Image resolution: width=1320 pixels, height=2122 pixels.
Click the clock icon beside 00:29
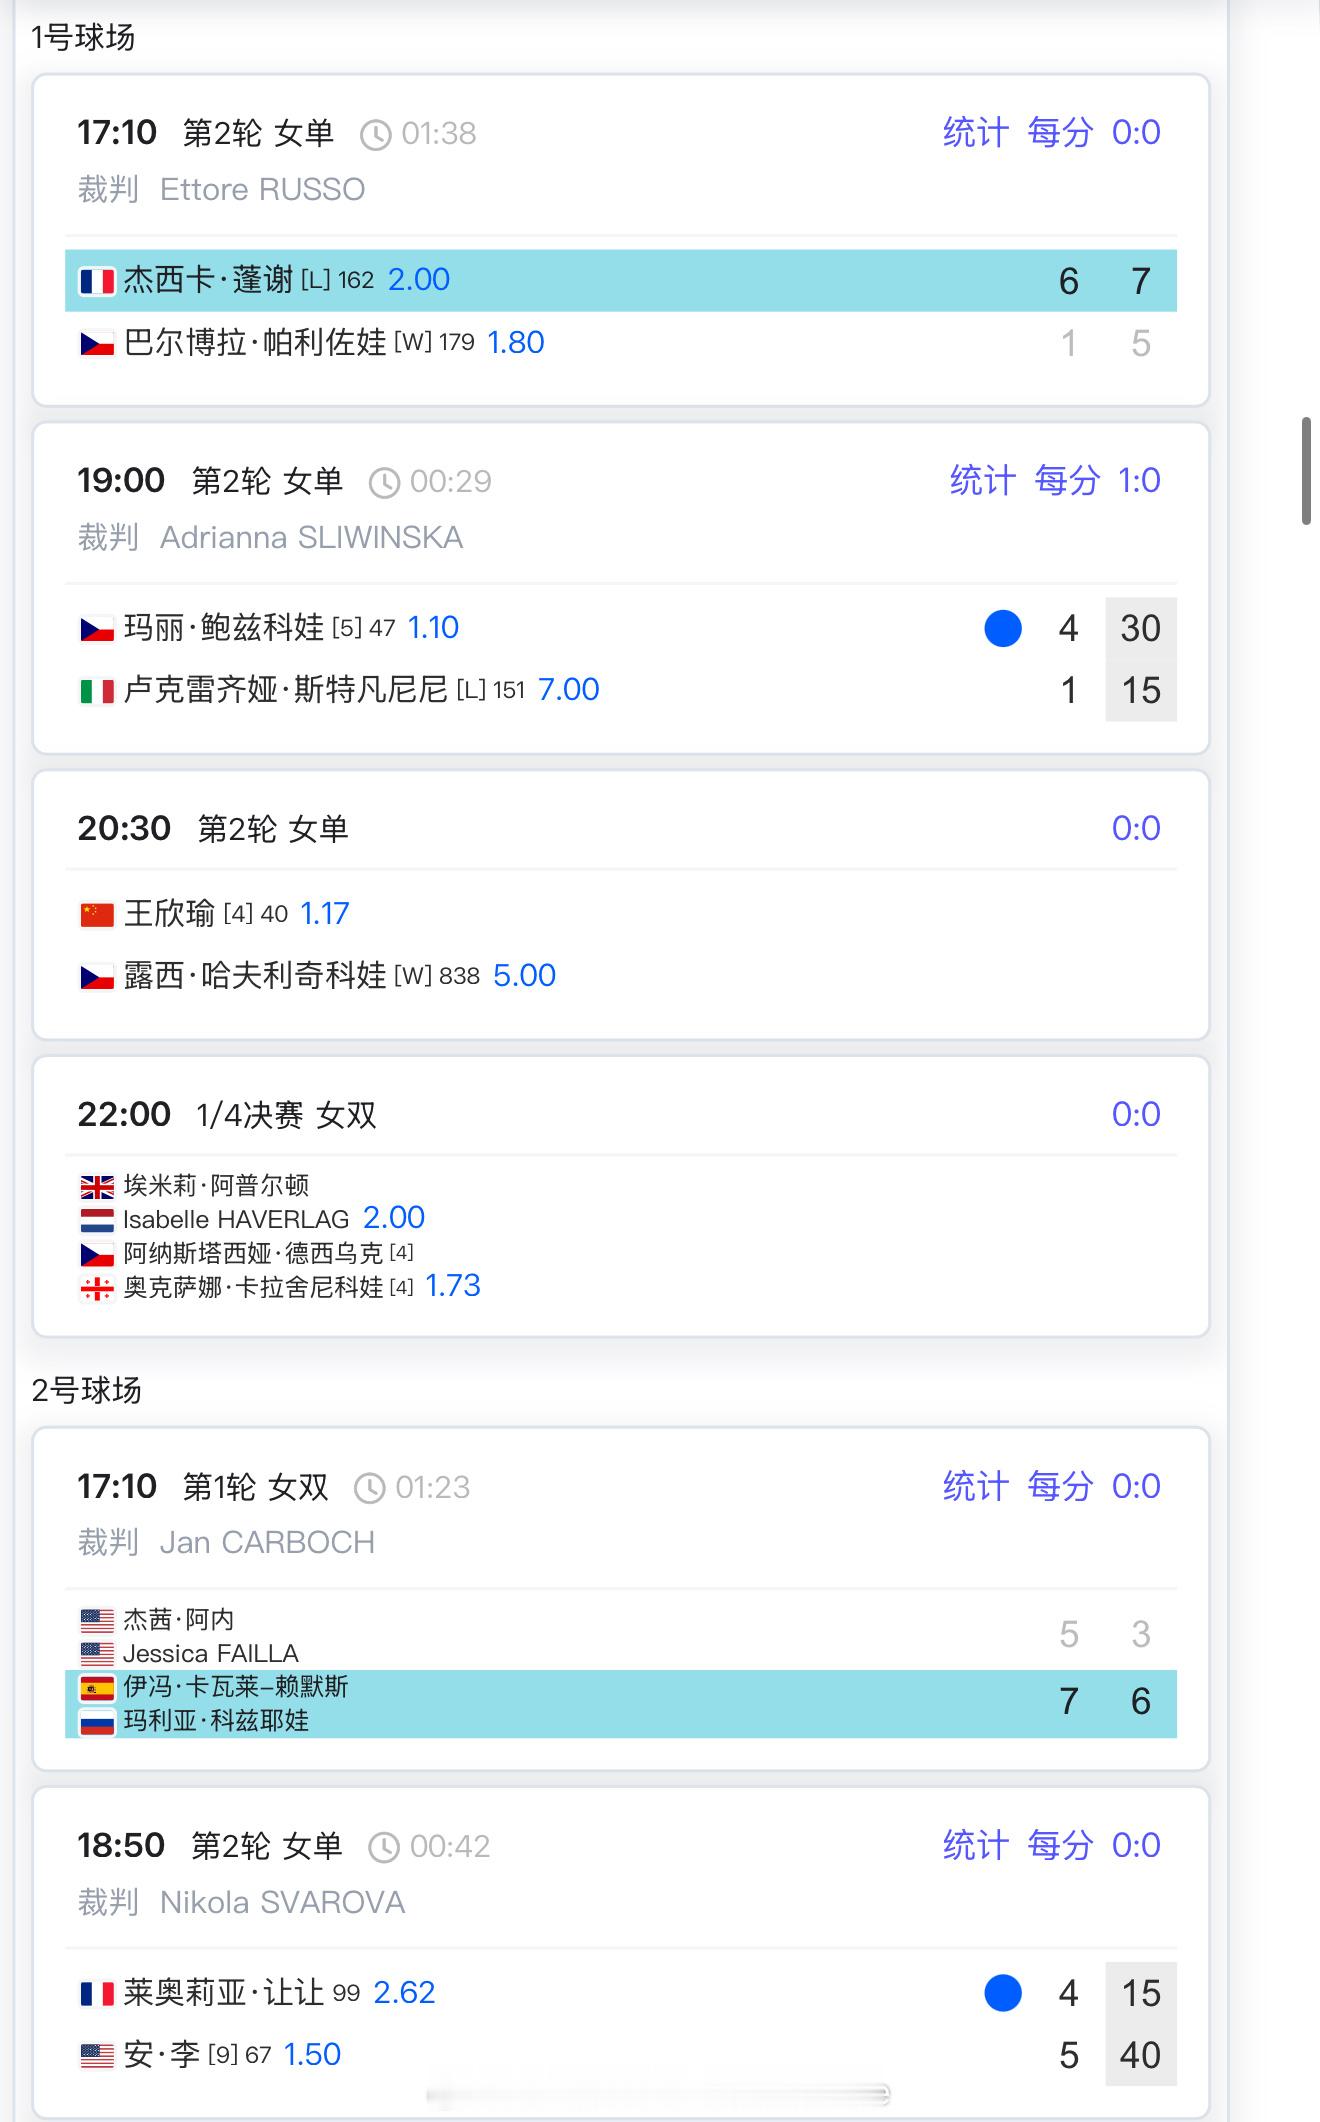[384, 483]
